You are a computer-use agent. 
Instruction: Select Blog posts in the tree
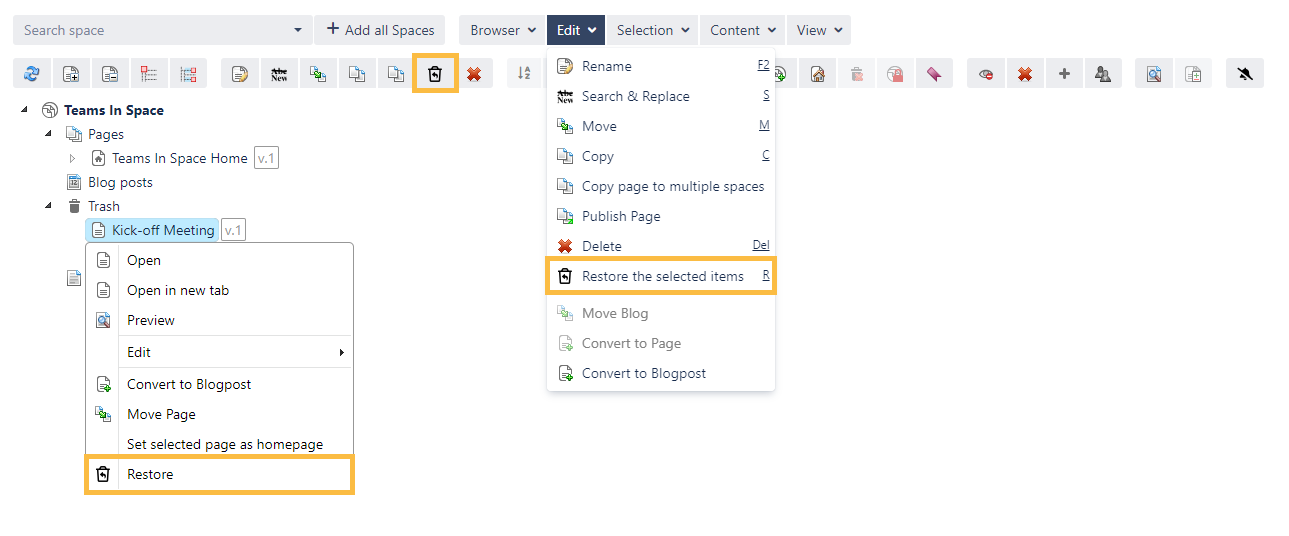point(120,182)
